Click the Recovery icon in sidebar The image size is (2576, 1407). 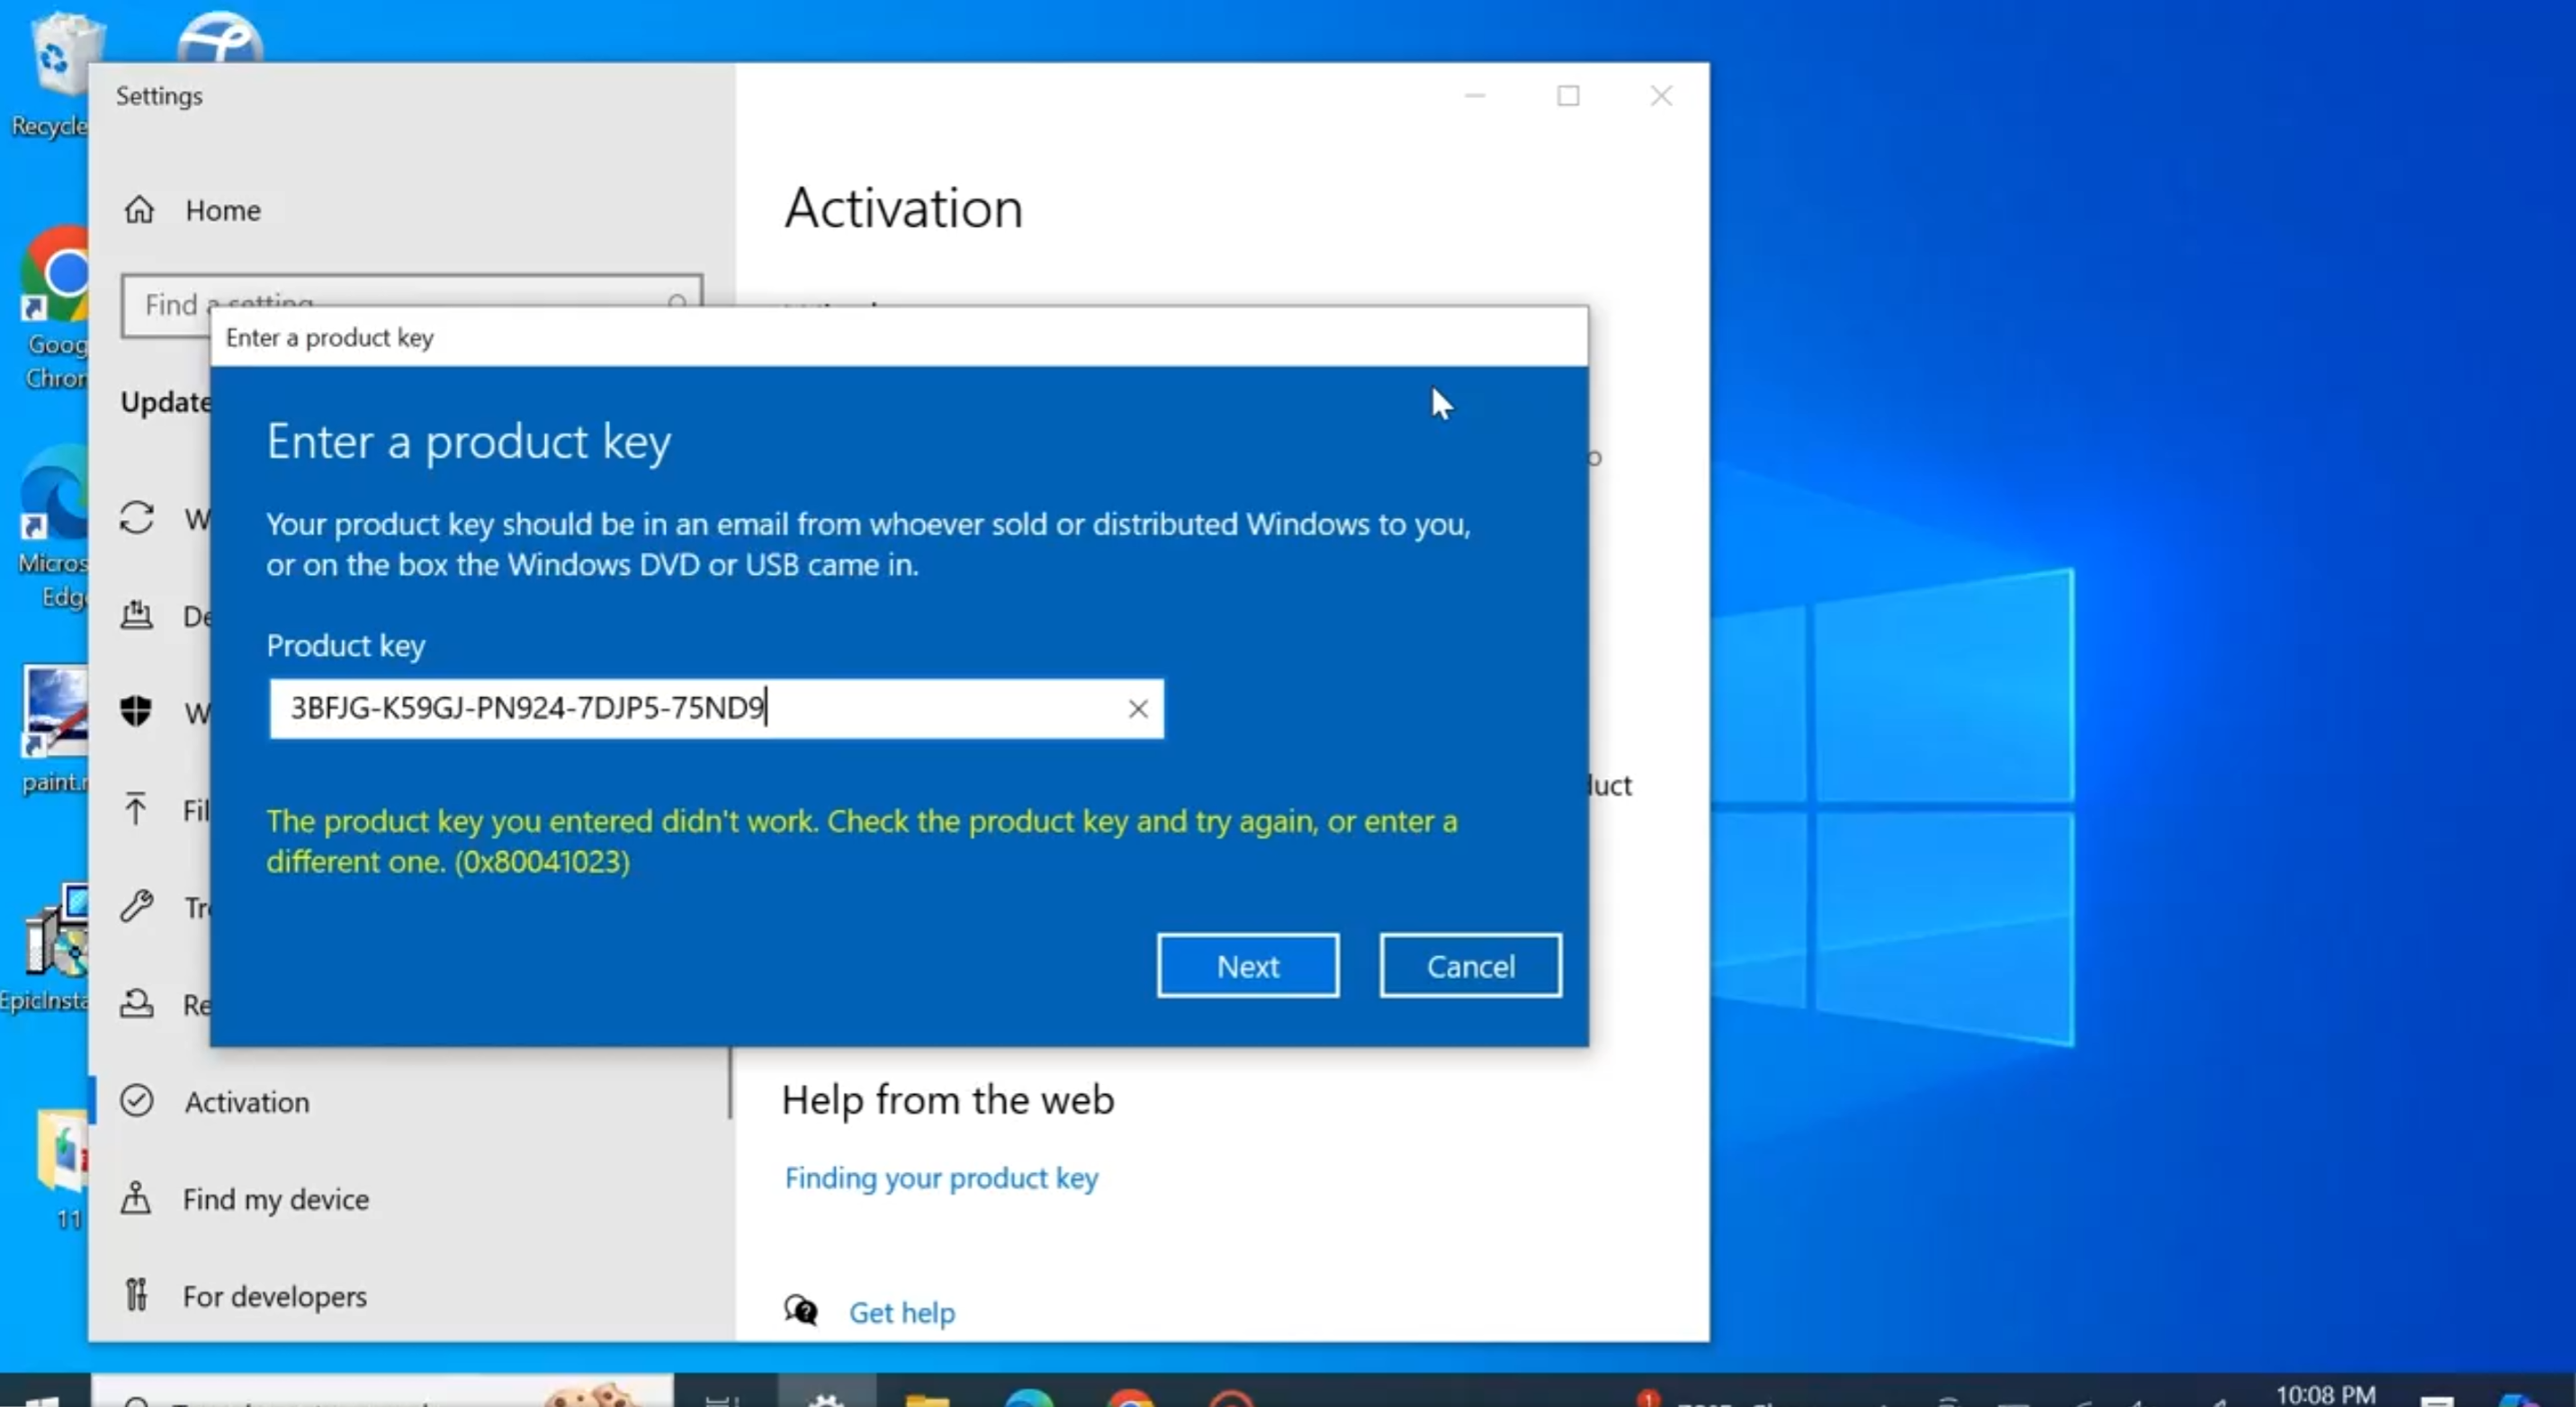coord(137,1002)
